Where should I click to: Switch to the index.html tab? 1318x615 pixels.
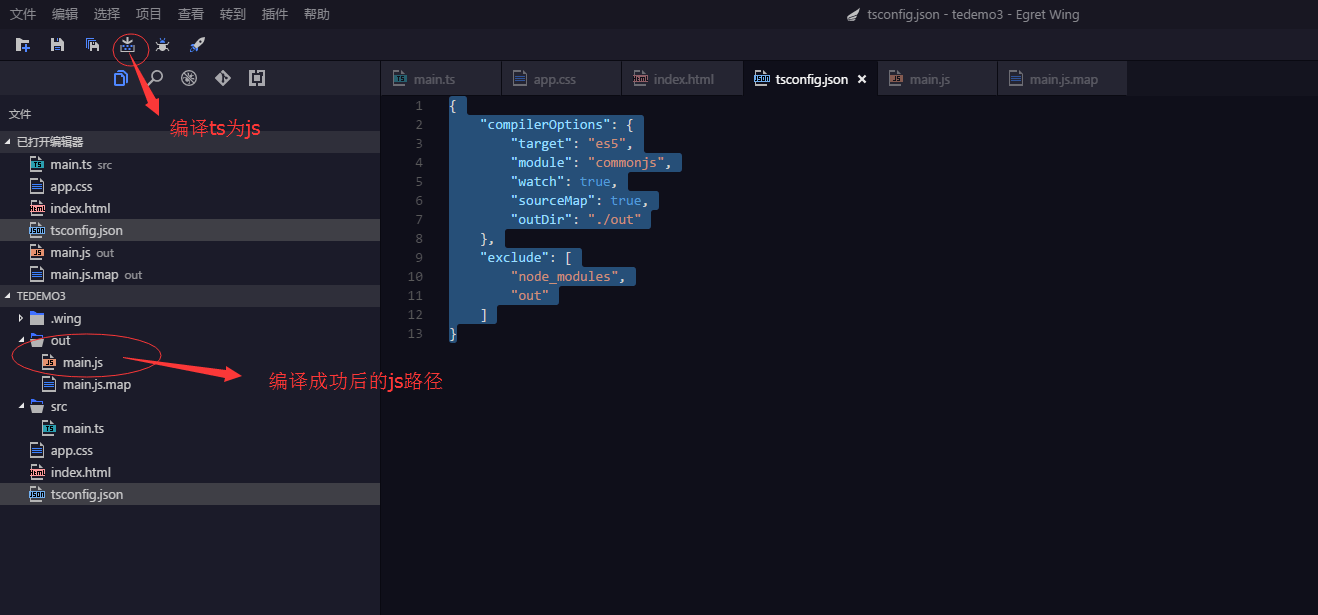tap(682, 77)
